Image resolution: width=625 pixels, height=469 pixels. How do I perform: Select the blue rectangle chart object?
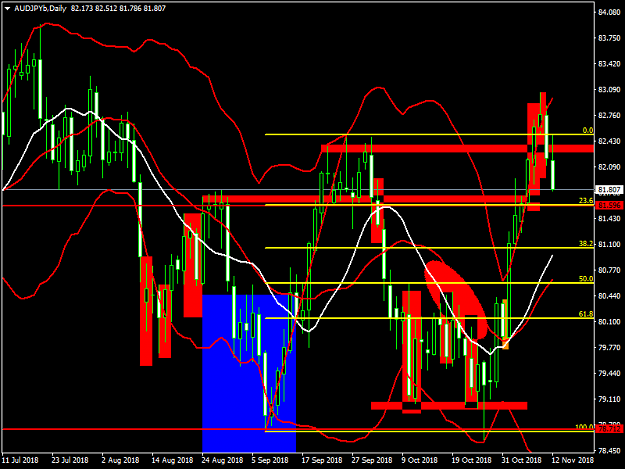[x=249, y=373]
